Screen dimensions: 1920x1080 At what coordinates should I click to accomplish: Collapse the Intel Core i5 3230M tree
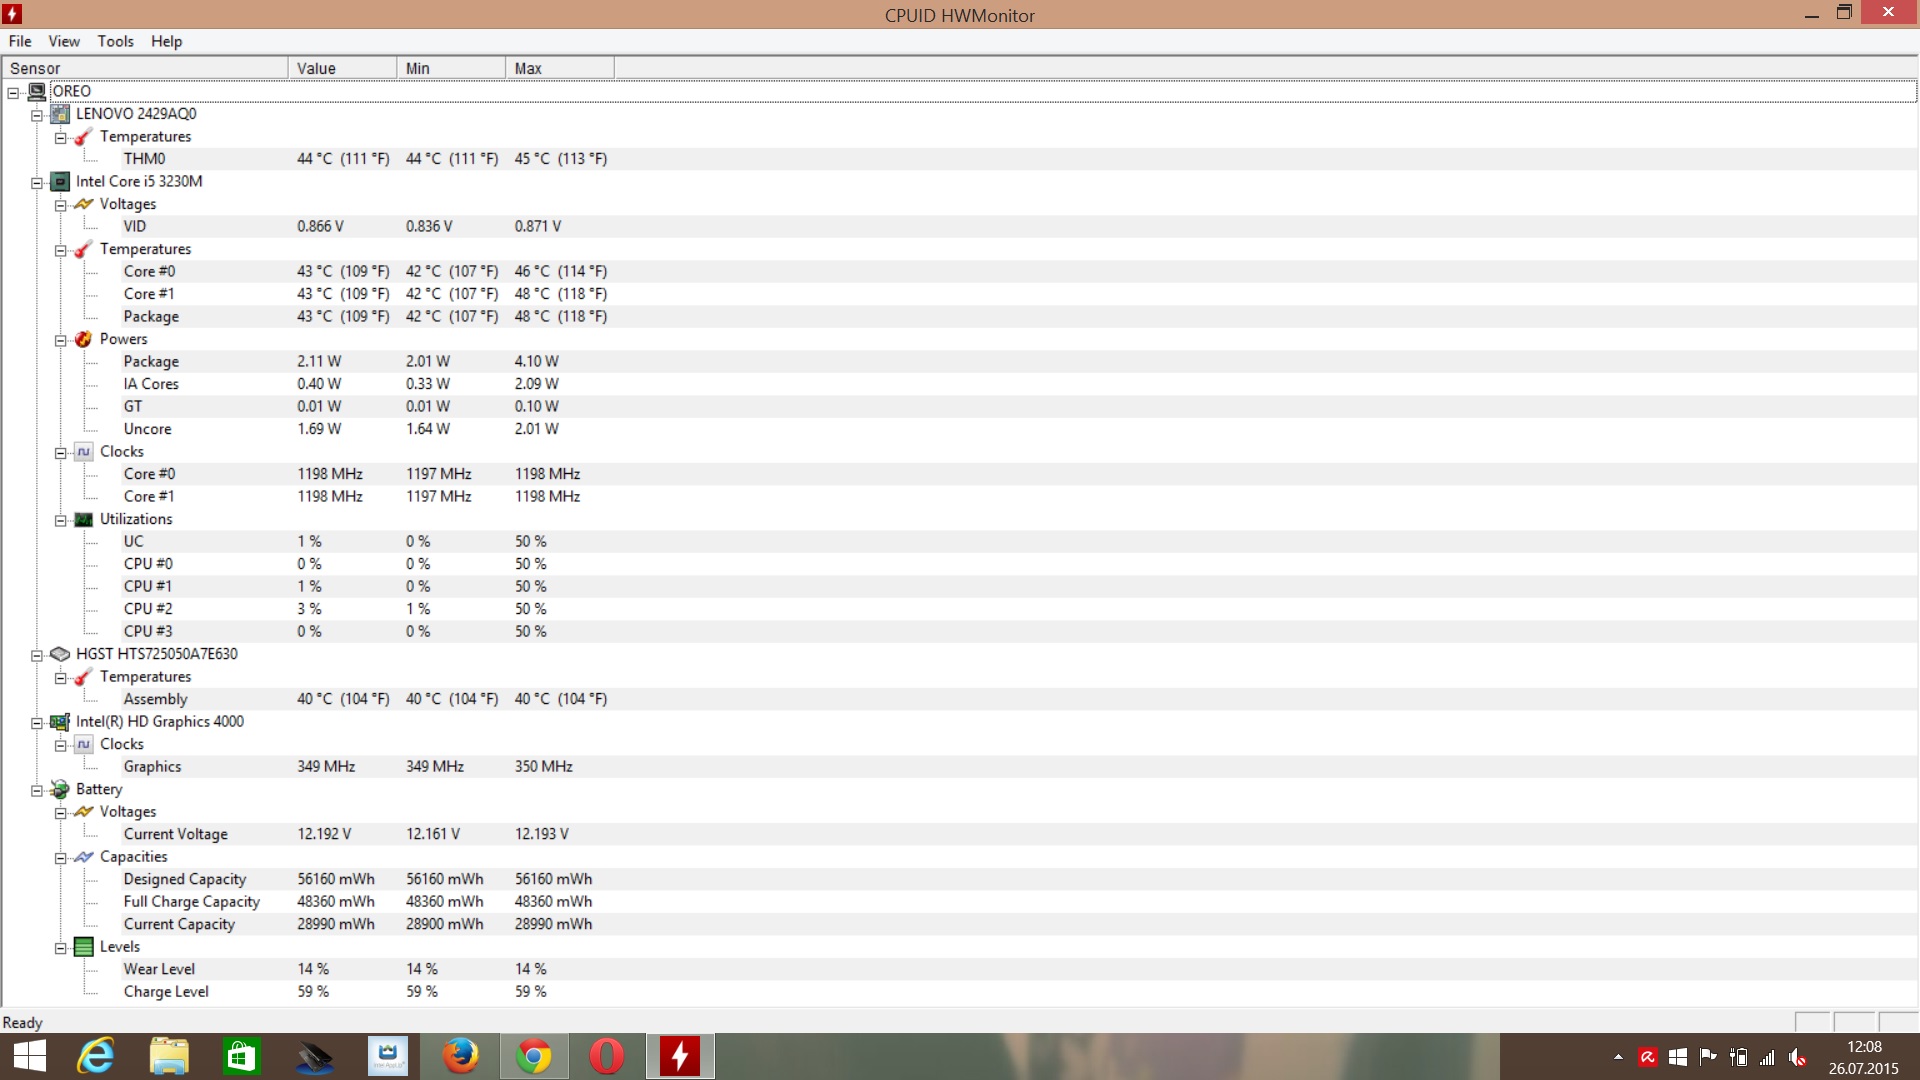(37, 183)
